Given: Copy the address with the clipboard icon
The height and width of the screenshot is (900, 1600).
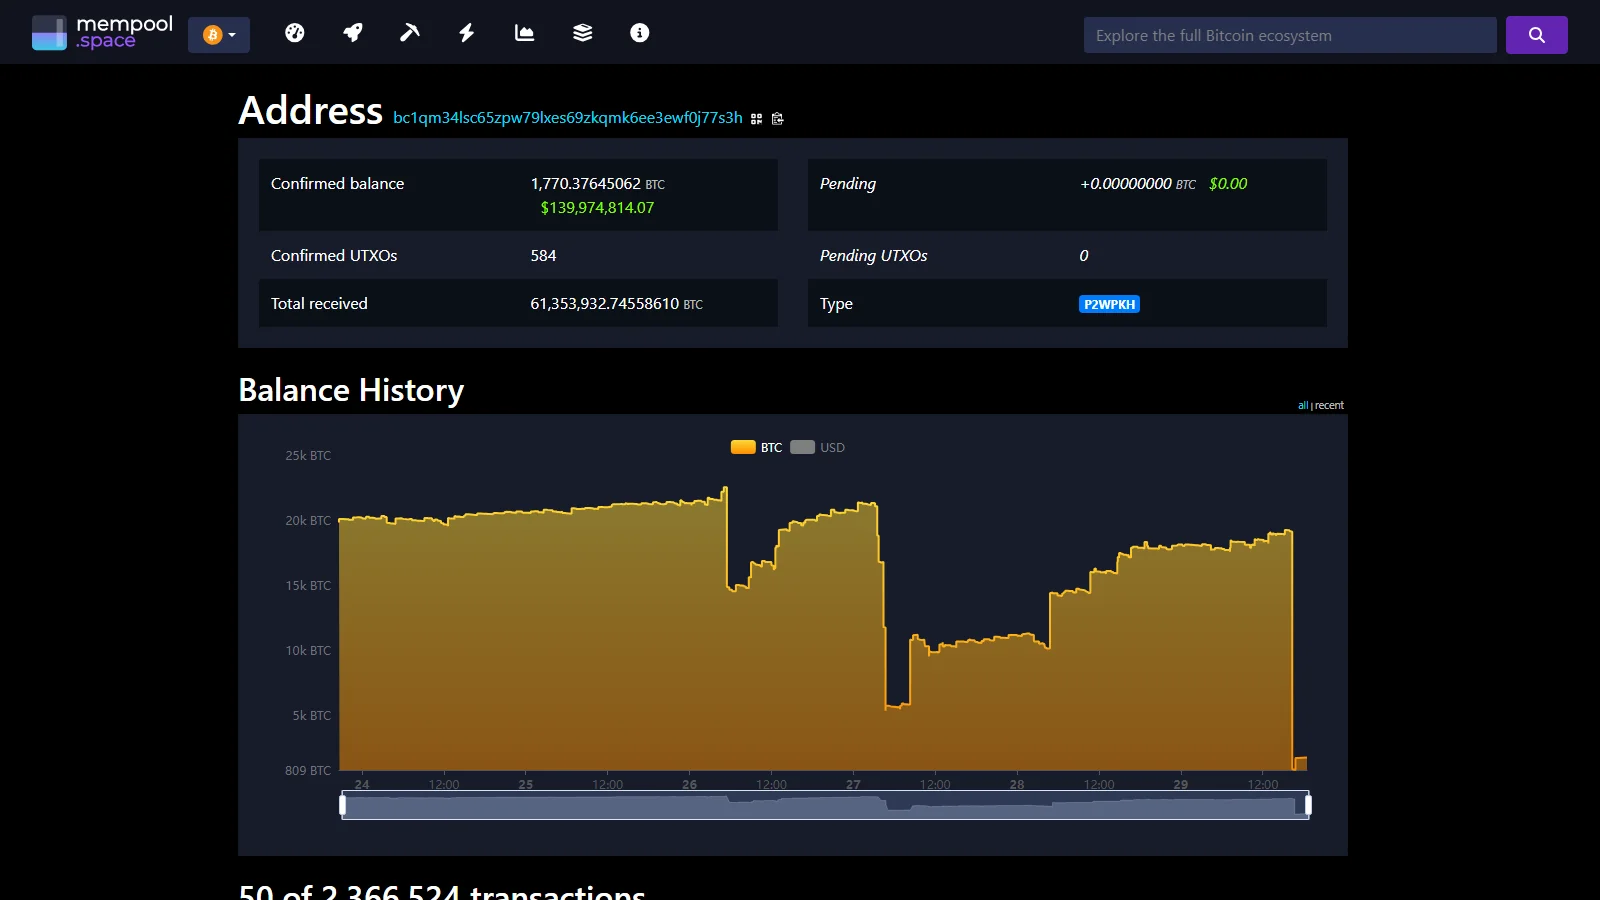Looking at the screenshot, I should coord(778,119).
